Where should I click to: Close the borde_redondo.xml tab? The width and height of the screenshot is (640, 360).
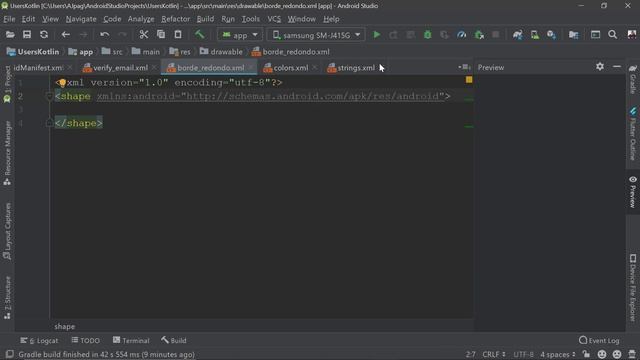pyautogui.click(x=250, y=67)
